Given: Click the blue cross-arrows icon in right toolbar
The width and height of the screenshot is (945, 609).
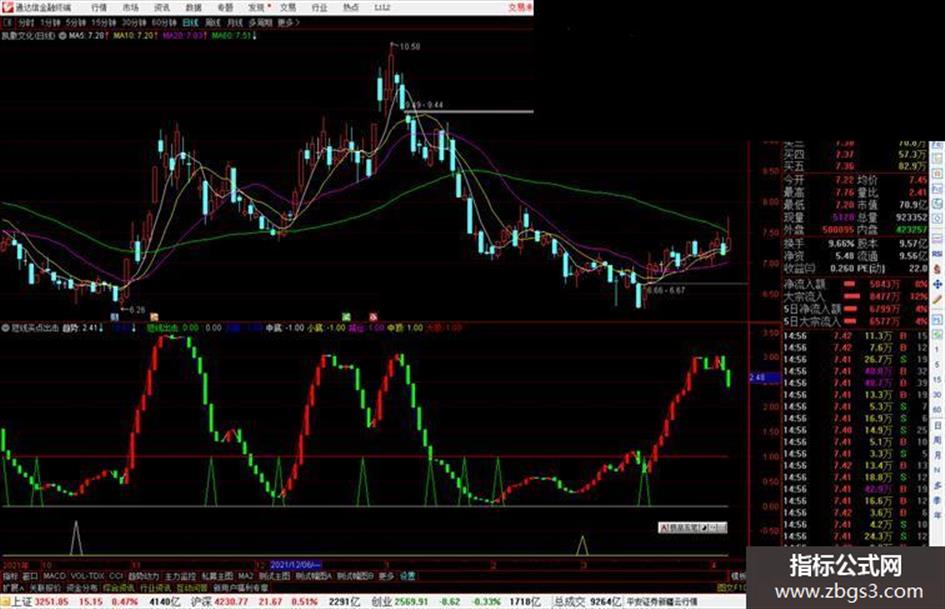Looking at the screenshot, I should (x=937, y=284).
